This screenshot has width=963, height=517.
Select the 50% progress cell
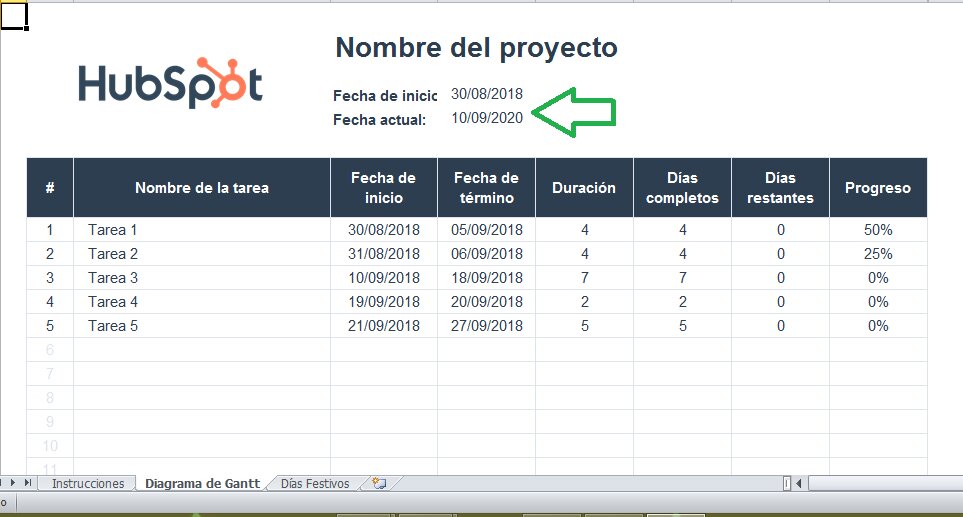click(878, 230)
